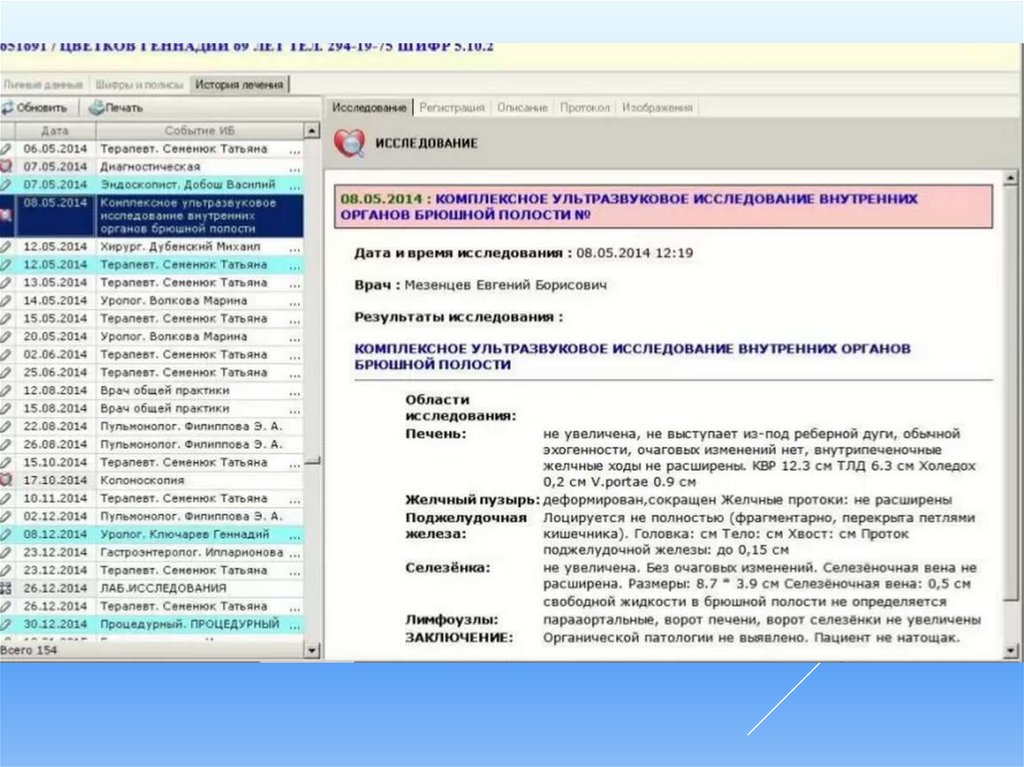Click the pencil icon of 30.12.2014 Процедурный row
The width and height of the screenshot is (1024, 767).
pyautogui.click(x=6, y=624)
